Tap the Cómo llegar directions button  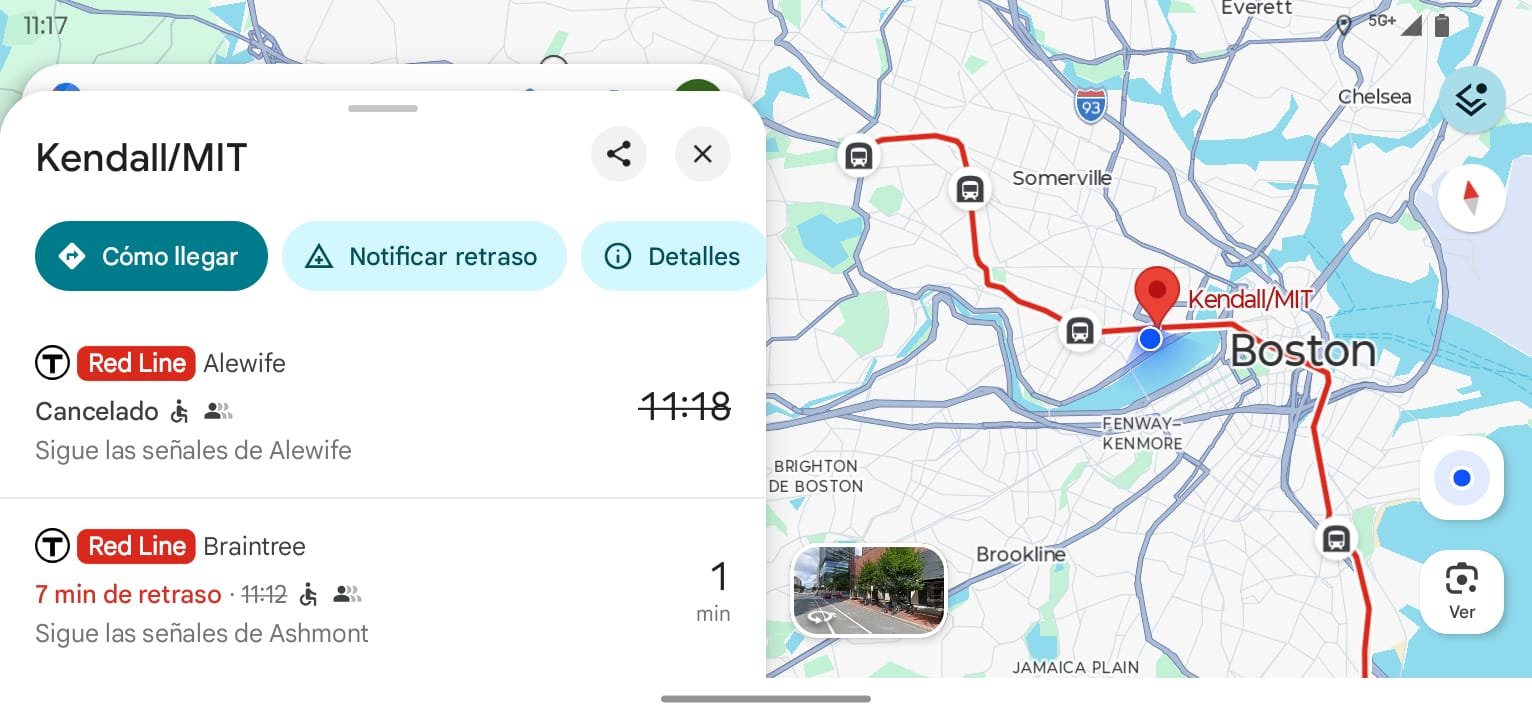(x=151, y=256)
